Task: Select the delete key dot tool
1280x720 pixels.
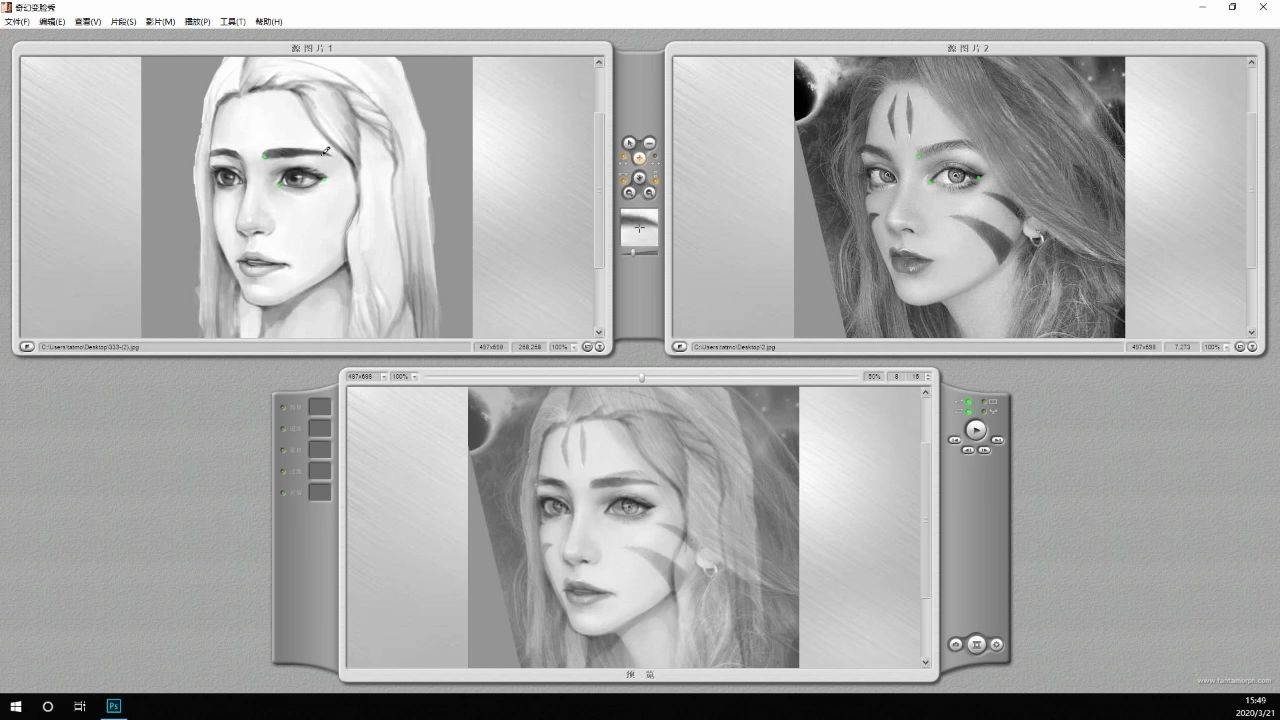Action: coord(649,143)
